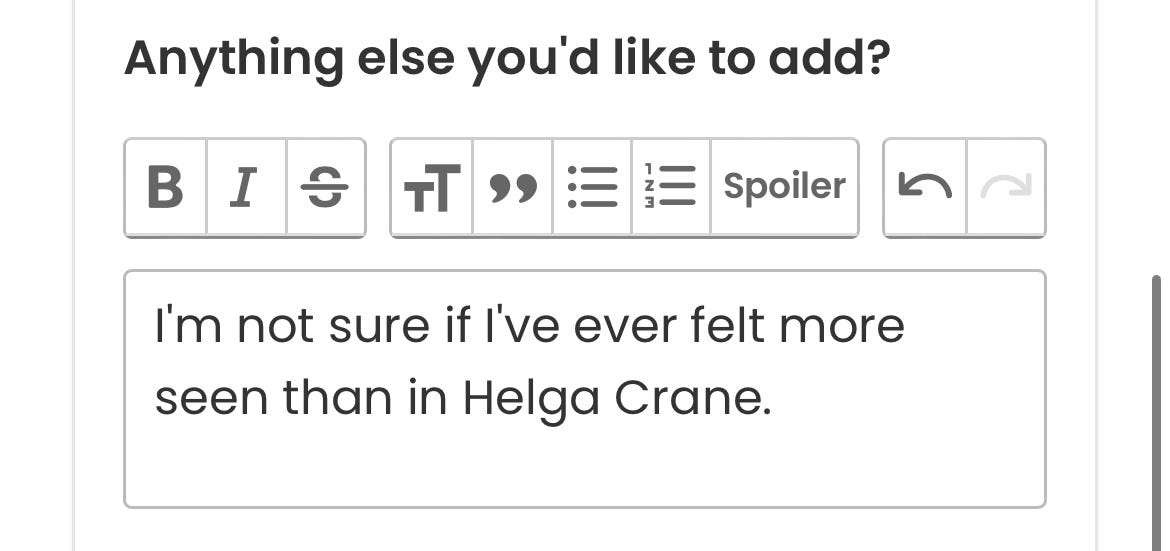Apply italic formatting
Viewport: 1170px width, 551px height.
(x=246, y=187)
